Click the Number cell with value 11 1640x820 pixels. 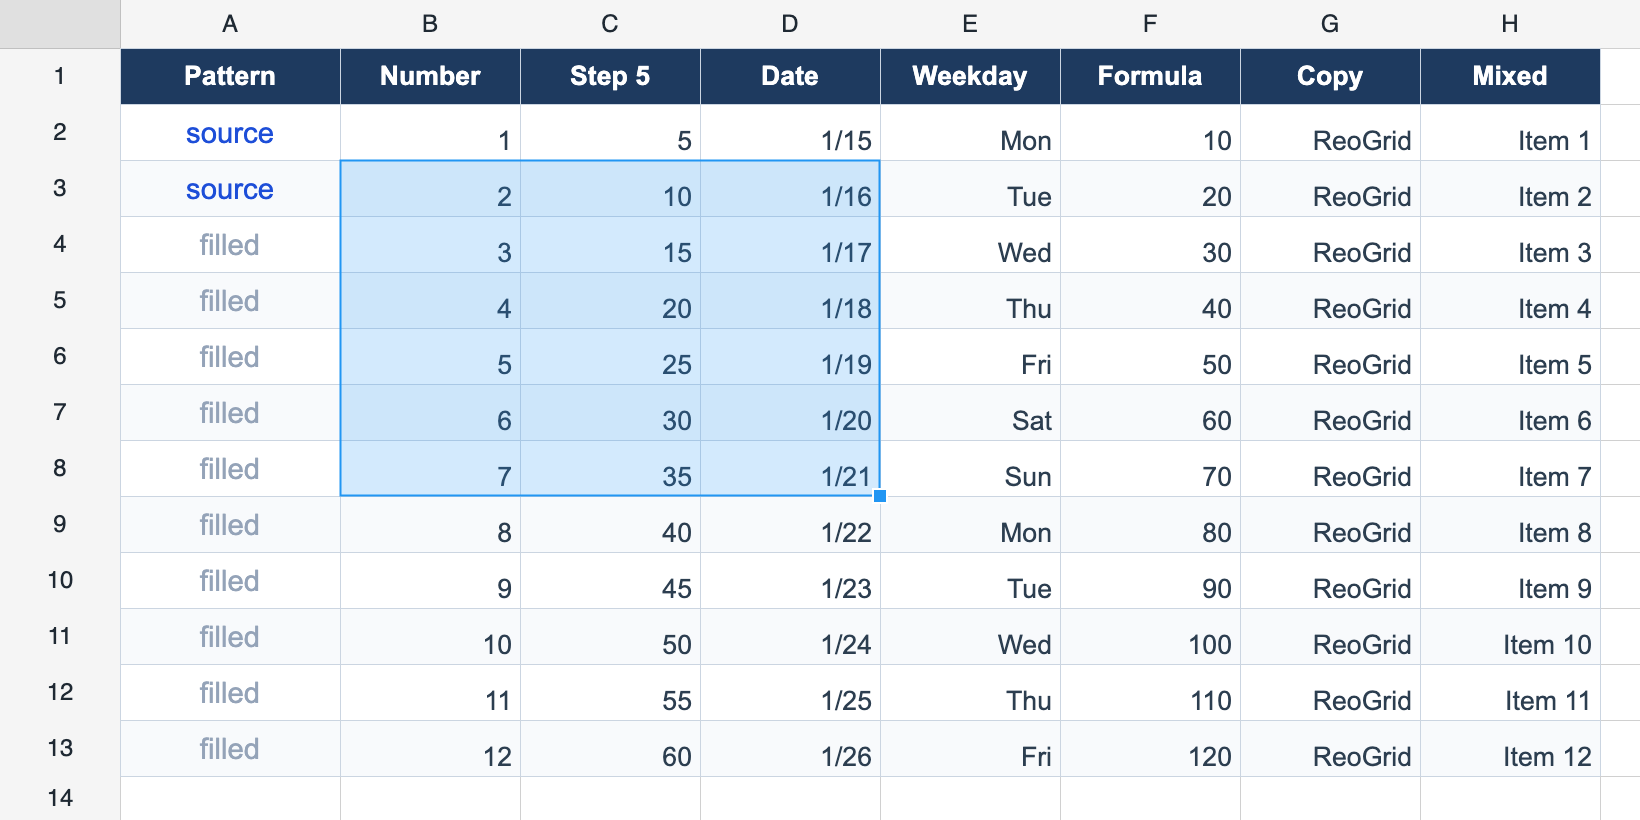[430, 693]
